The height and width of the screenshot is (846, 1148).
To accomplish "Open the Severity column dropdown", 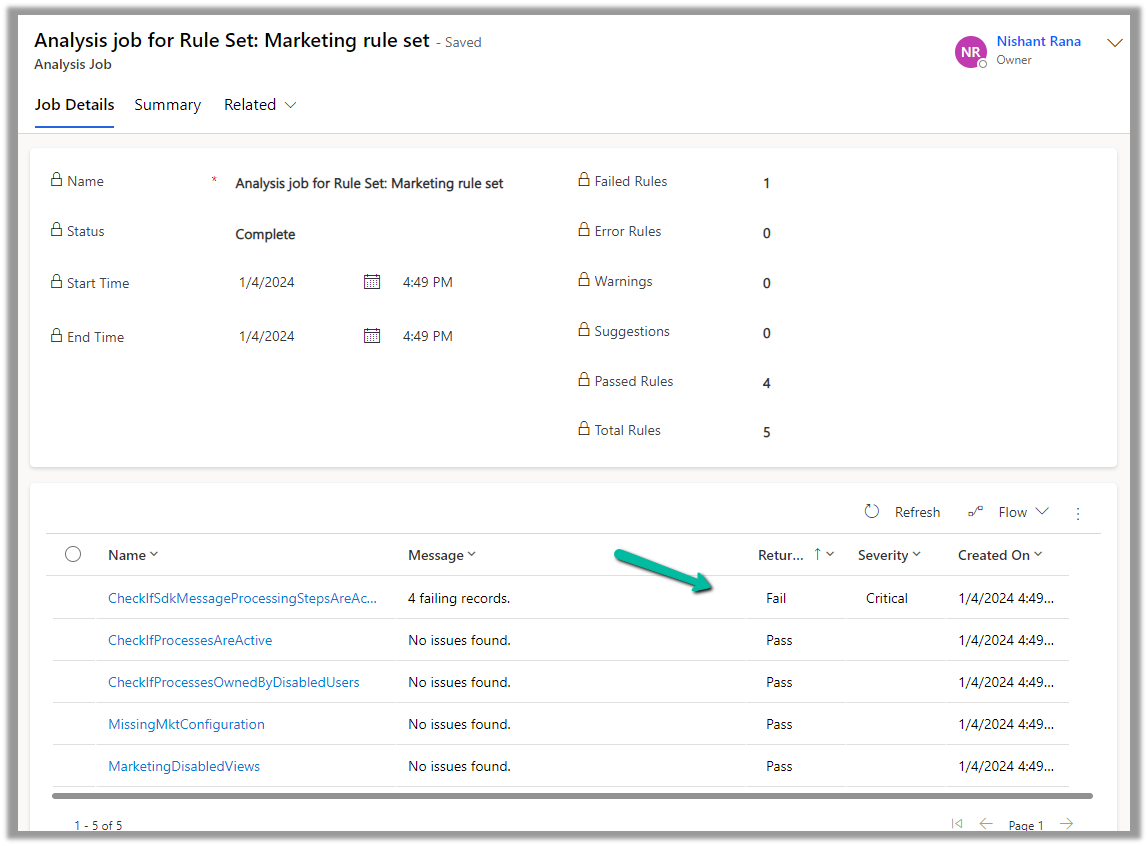I will [889, 555].
